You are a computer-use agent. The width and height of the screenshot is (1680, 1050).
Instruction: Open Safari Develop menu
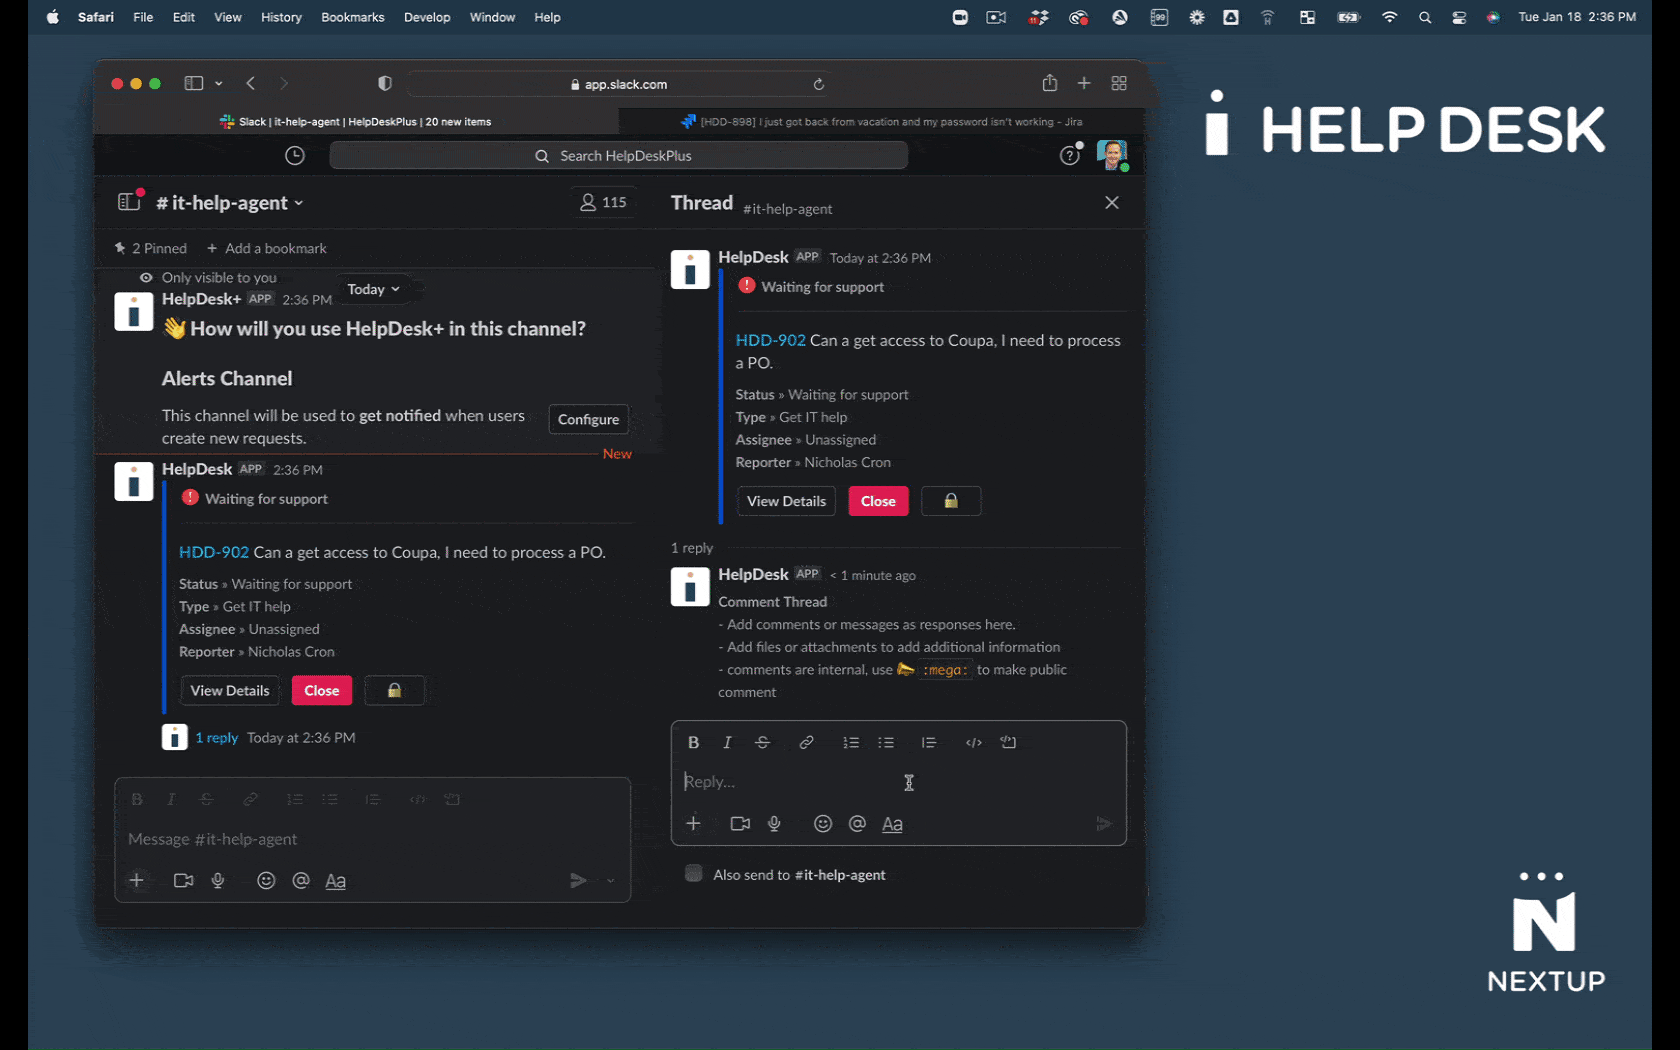pos(427,17)
